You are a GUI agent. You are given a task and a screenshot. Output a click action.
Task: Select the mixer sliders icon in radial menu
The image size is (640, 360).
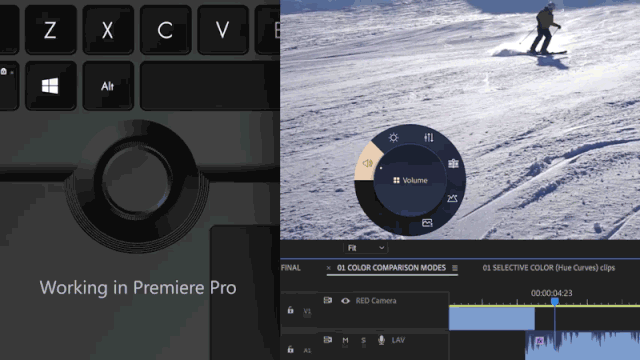429,138
